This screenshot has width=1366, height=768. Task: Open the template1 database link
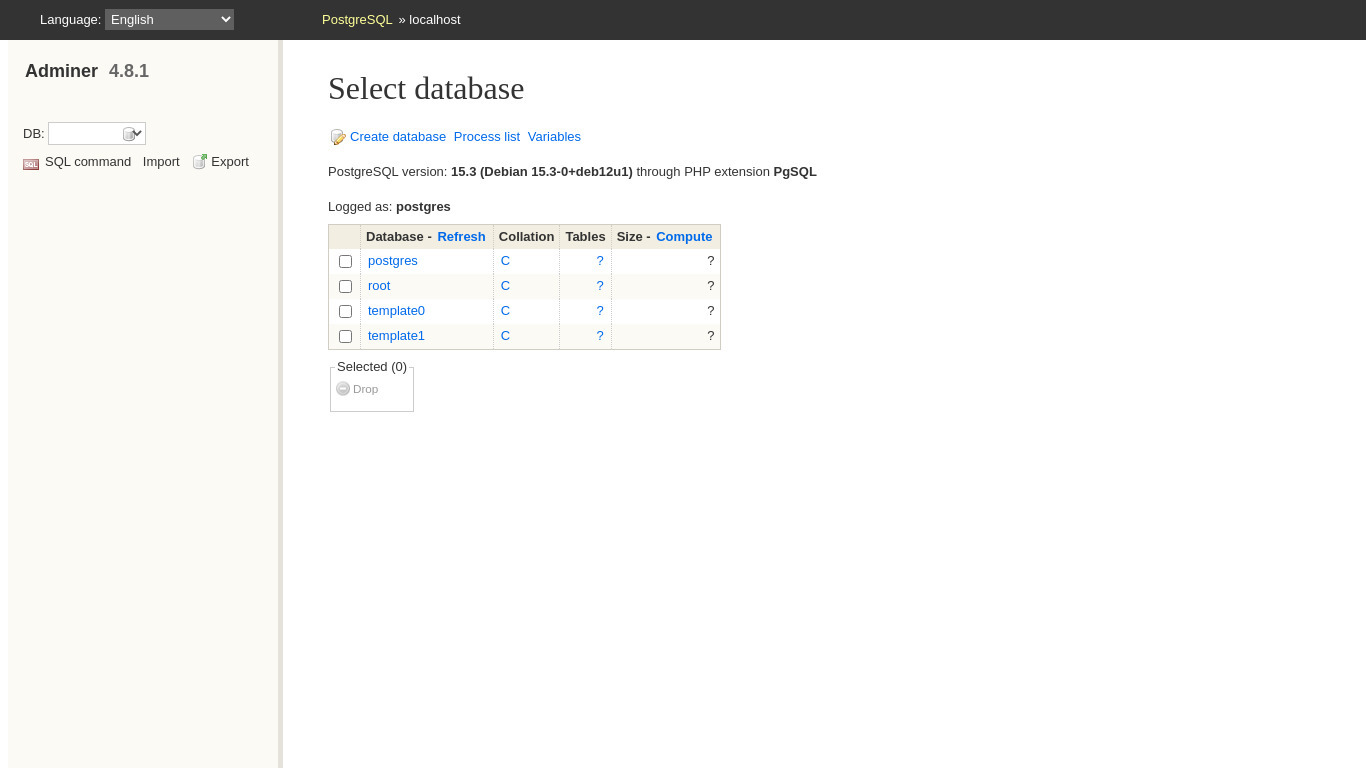click(x=396, y=335)
